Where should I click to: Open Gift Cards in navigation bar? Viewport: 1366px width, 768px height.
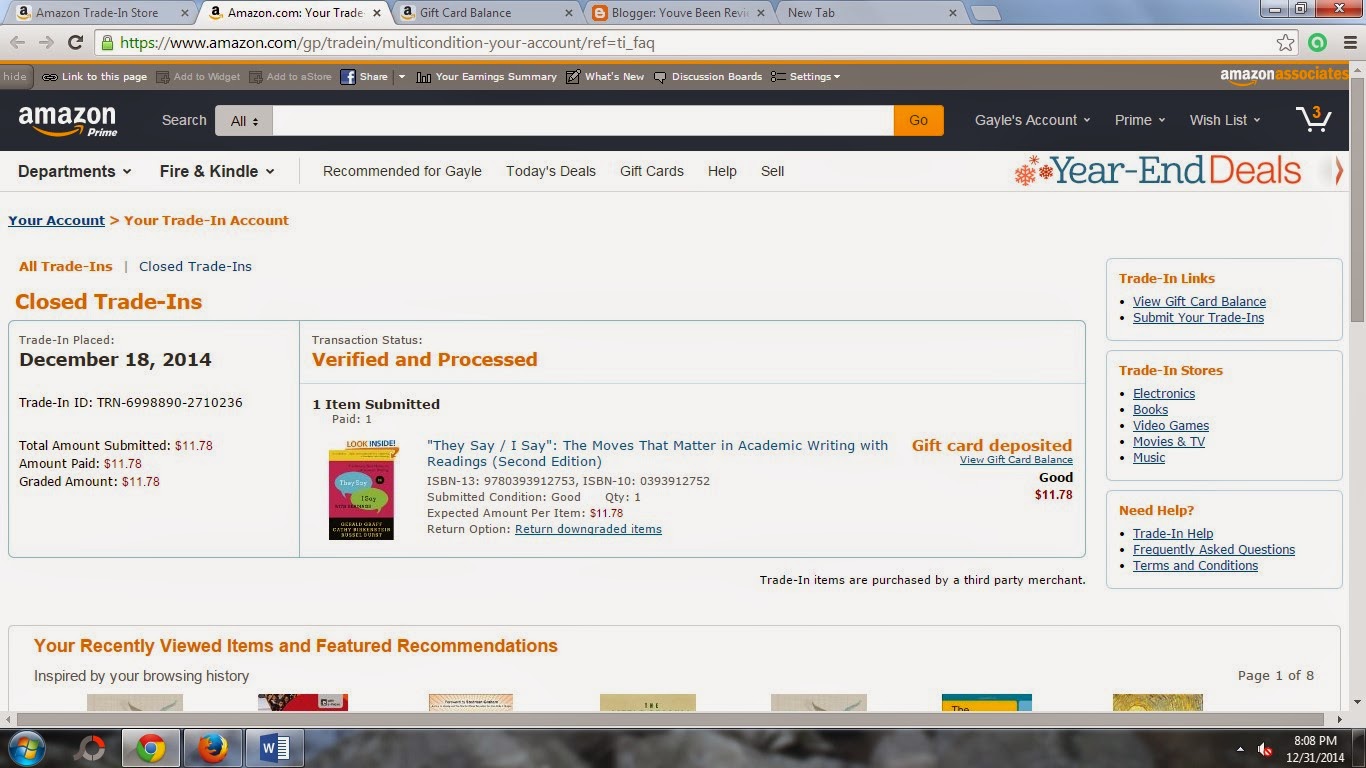click(652, 171)
